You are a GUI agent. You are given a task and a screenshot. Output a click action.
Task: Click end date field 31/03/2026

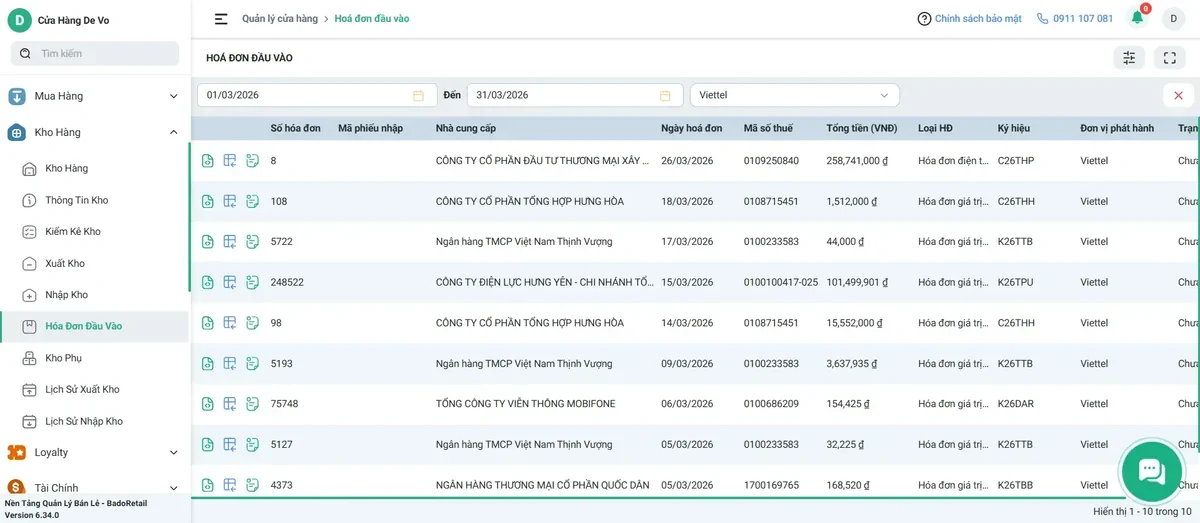575,95
